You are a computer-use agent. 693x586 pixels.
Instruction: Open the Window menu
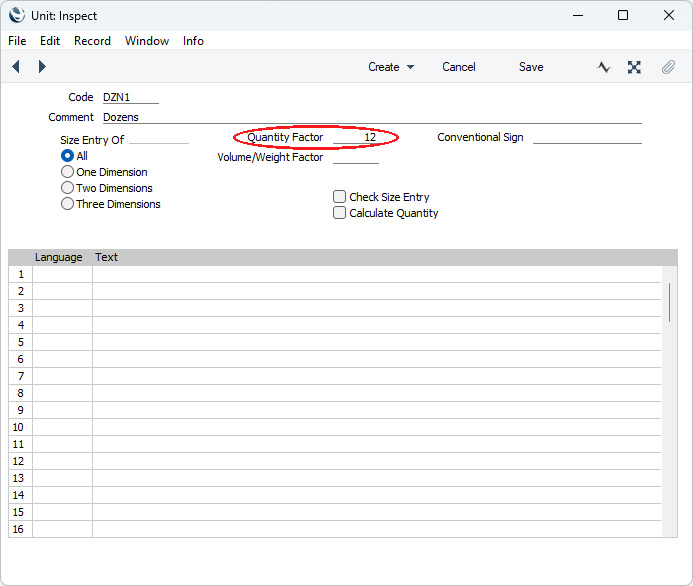pyautogui.click(x=147, y=41)
